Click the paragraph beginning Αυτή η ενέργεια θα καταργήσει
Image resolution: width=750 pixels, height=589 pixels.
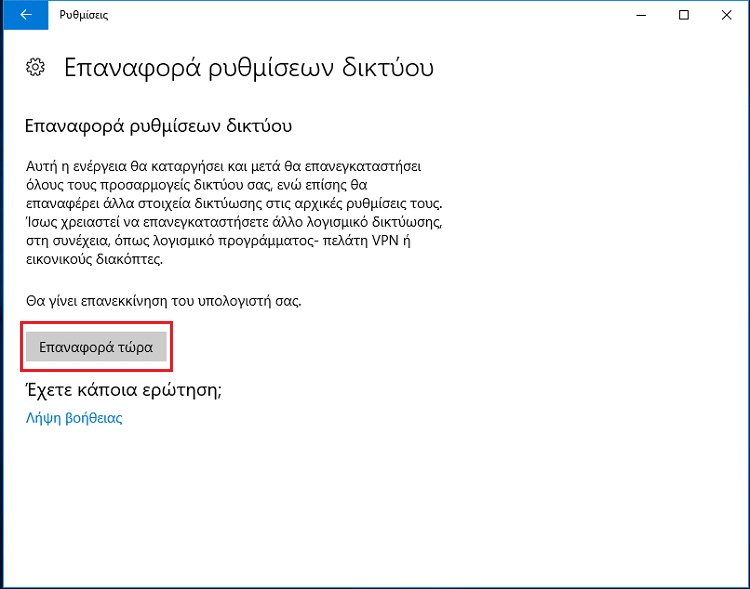pyautogui.click(x=234, y=213)
